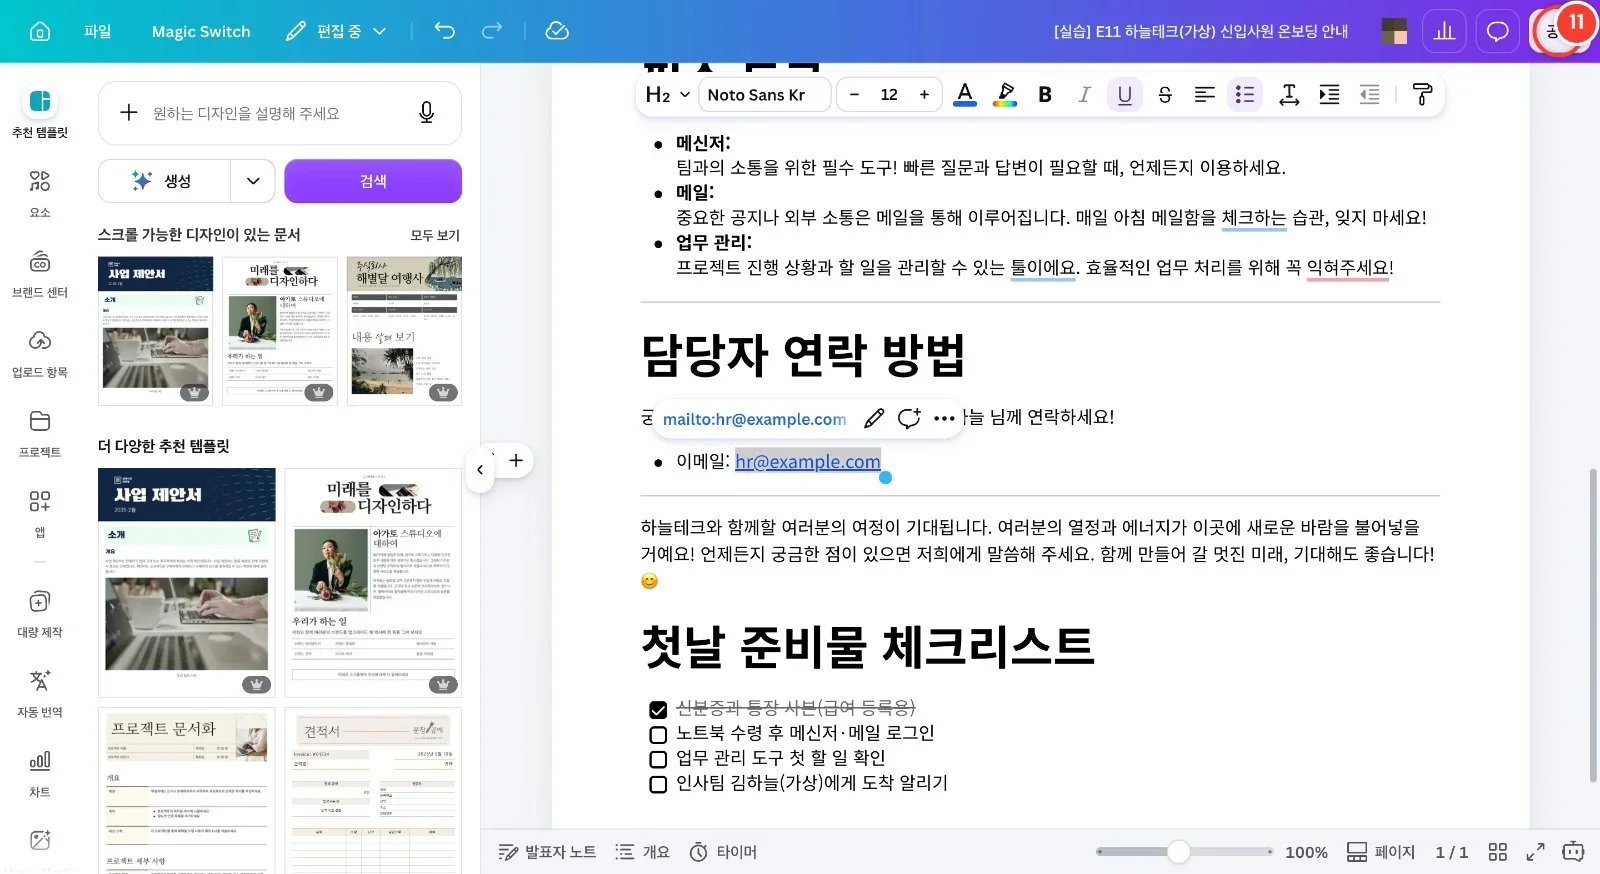1600x874 pixels.
Task: Expand 편집 중 editing mode dropdown
Action: tap(336, 31)
